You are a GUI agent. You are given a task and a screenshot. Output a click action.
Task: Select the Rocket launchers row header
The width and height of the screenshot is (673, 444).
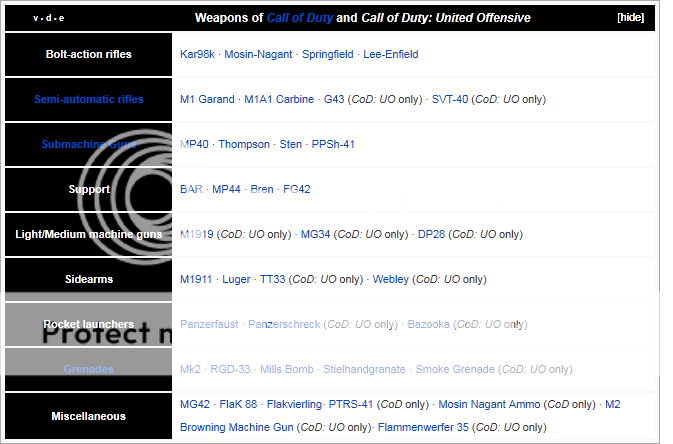point(88,324)
